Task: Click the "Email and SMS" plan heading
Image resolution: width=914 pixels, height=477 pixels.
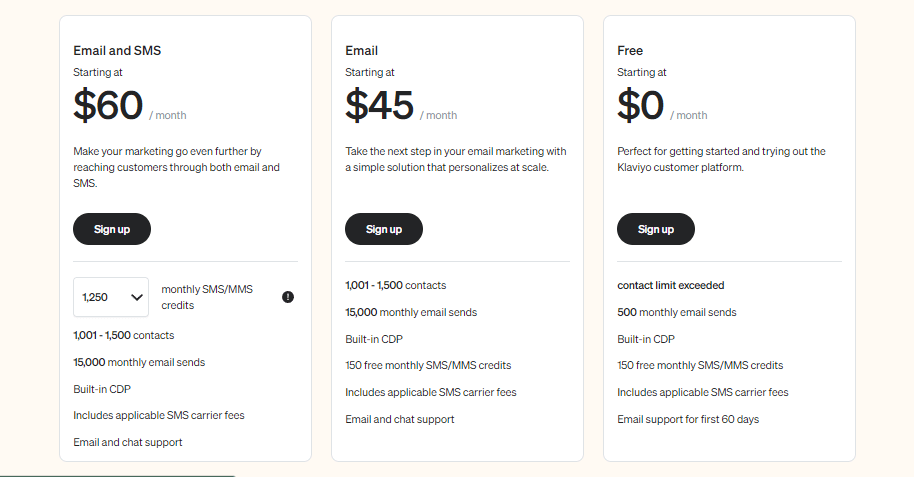Action: pyautogui.click(x=117, y=50)
